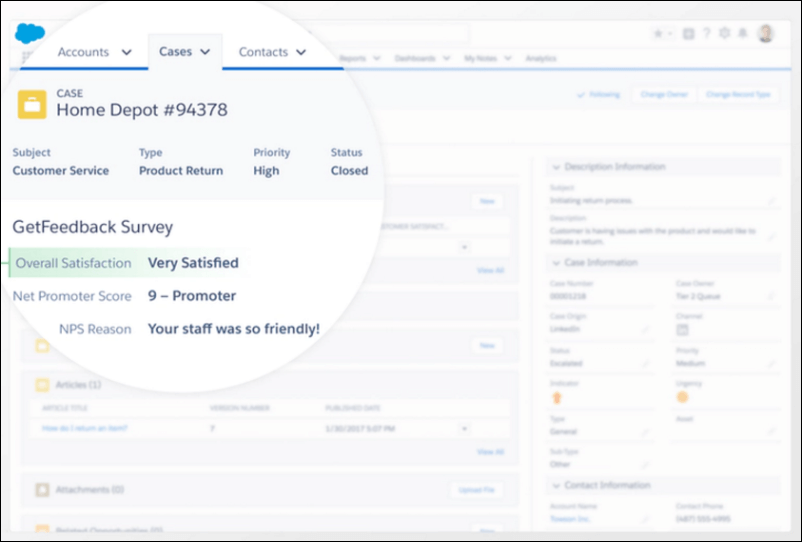Image resolution: width=802 pixels, height=542 pixels.
Task: Go to the Contacts tab
Action: click(x=263, y=52)
